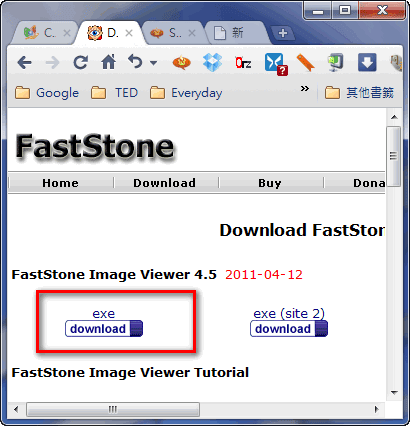
Task: Minimize the browser window
Action: pos(318,11)
